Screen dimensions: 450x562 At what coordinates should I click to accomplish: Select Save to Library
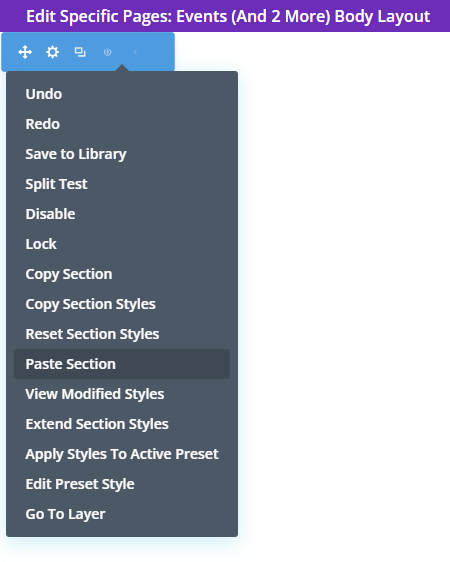point(76,154)
